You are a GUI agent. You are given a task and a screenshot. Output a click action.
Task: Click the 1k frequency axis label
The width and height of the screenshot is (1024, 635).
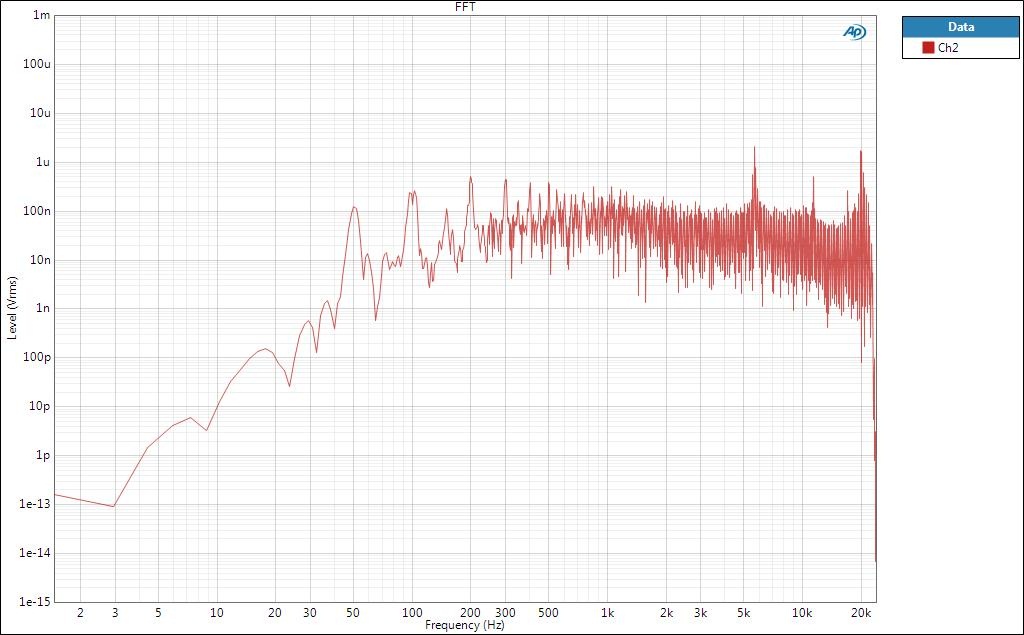(x=607, y=613)
